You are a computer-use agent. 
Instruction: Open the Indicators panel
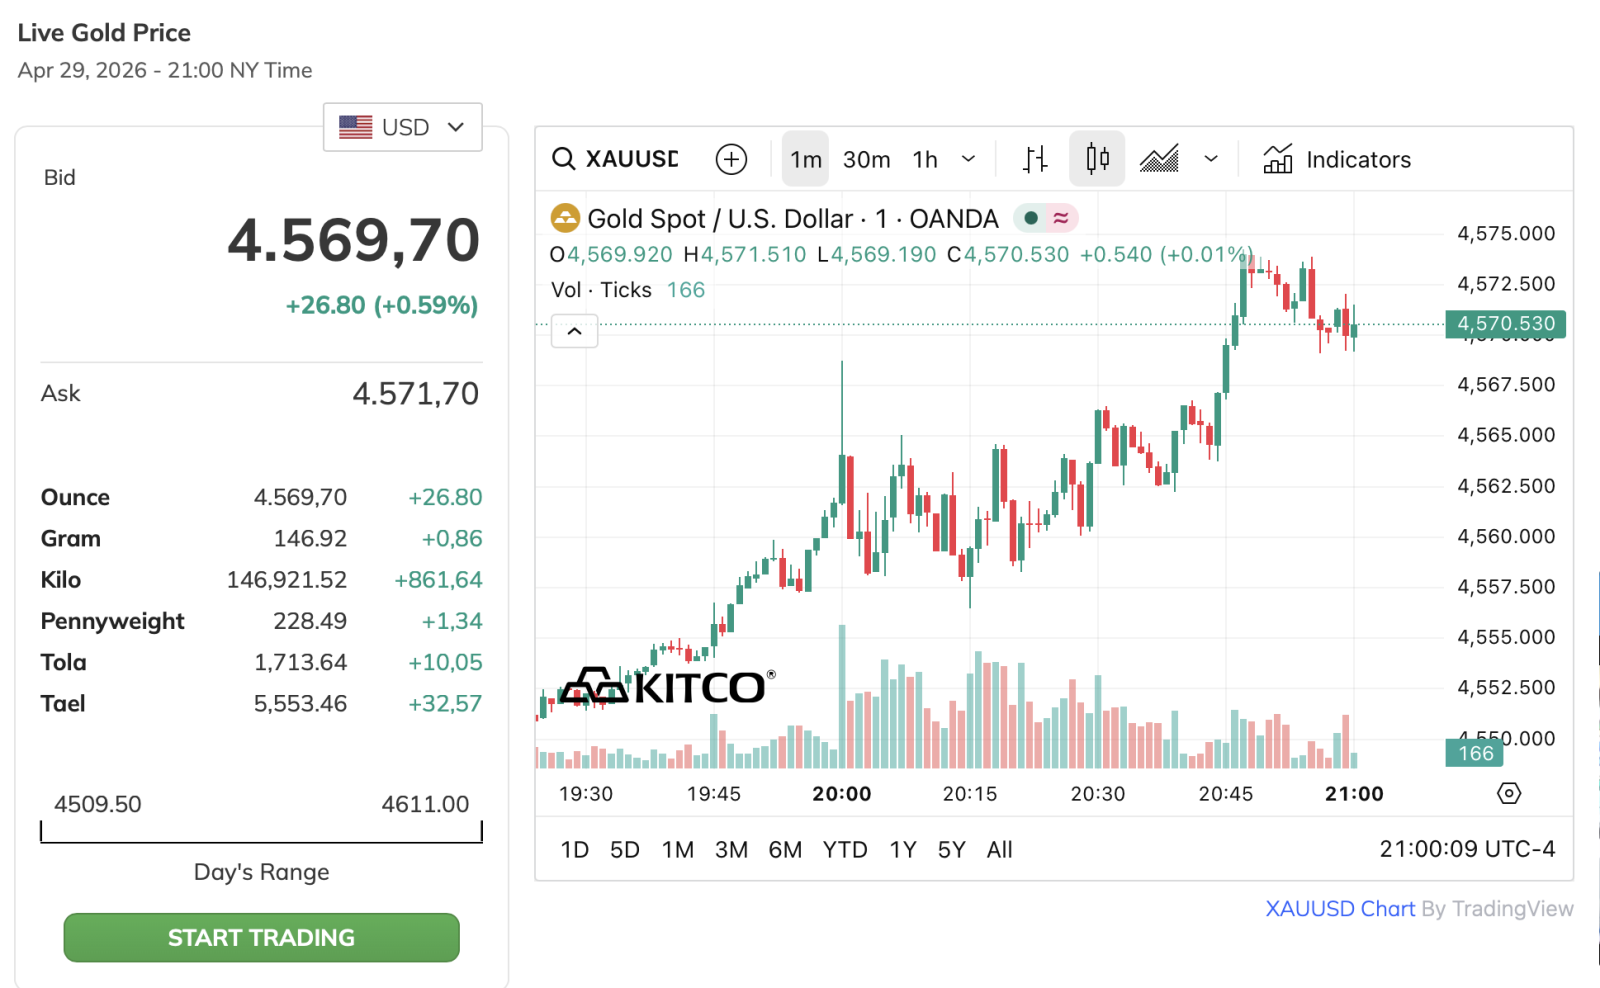click(x=1337, y=159)
